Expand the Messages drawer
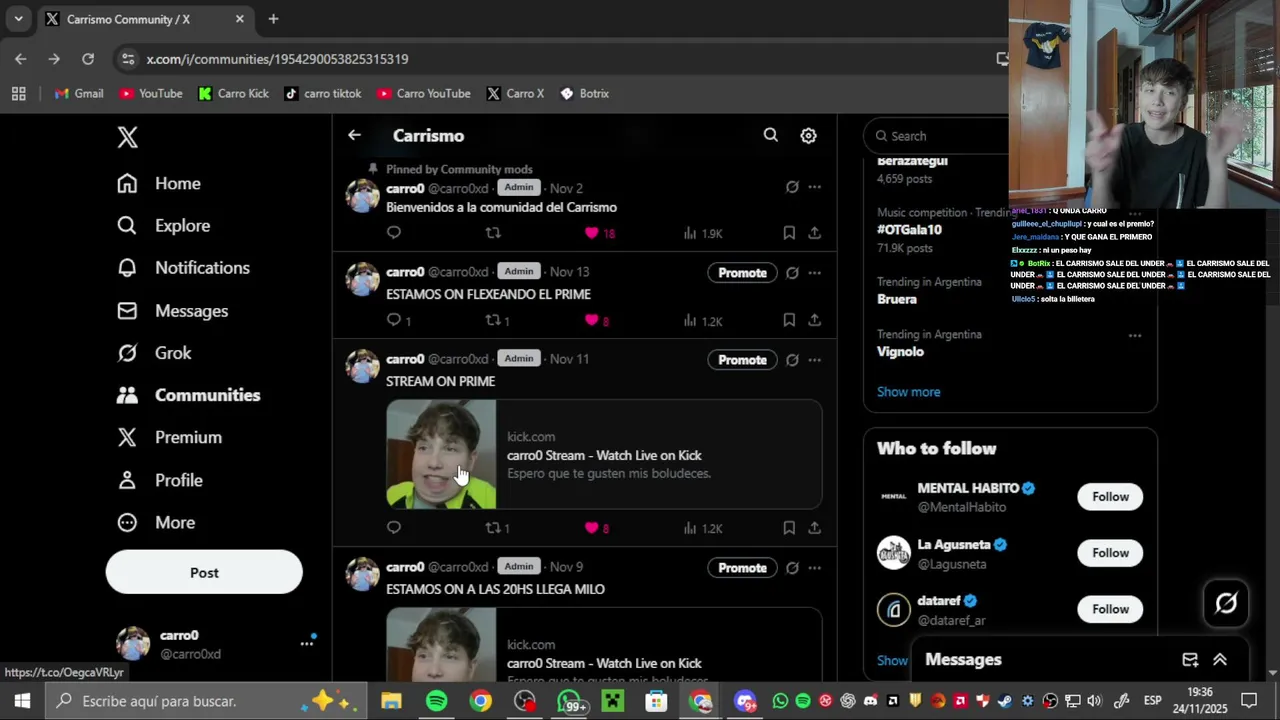This screenshot has width=1280, height=720. (x=1220, y=659)
